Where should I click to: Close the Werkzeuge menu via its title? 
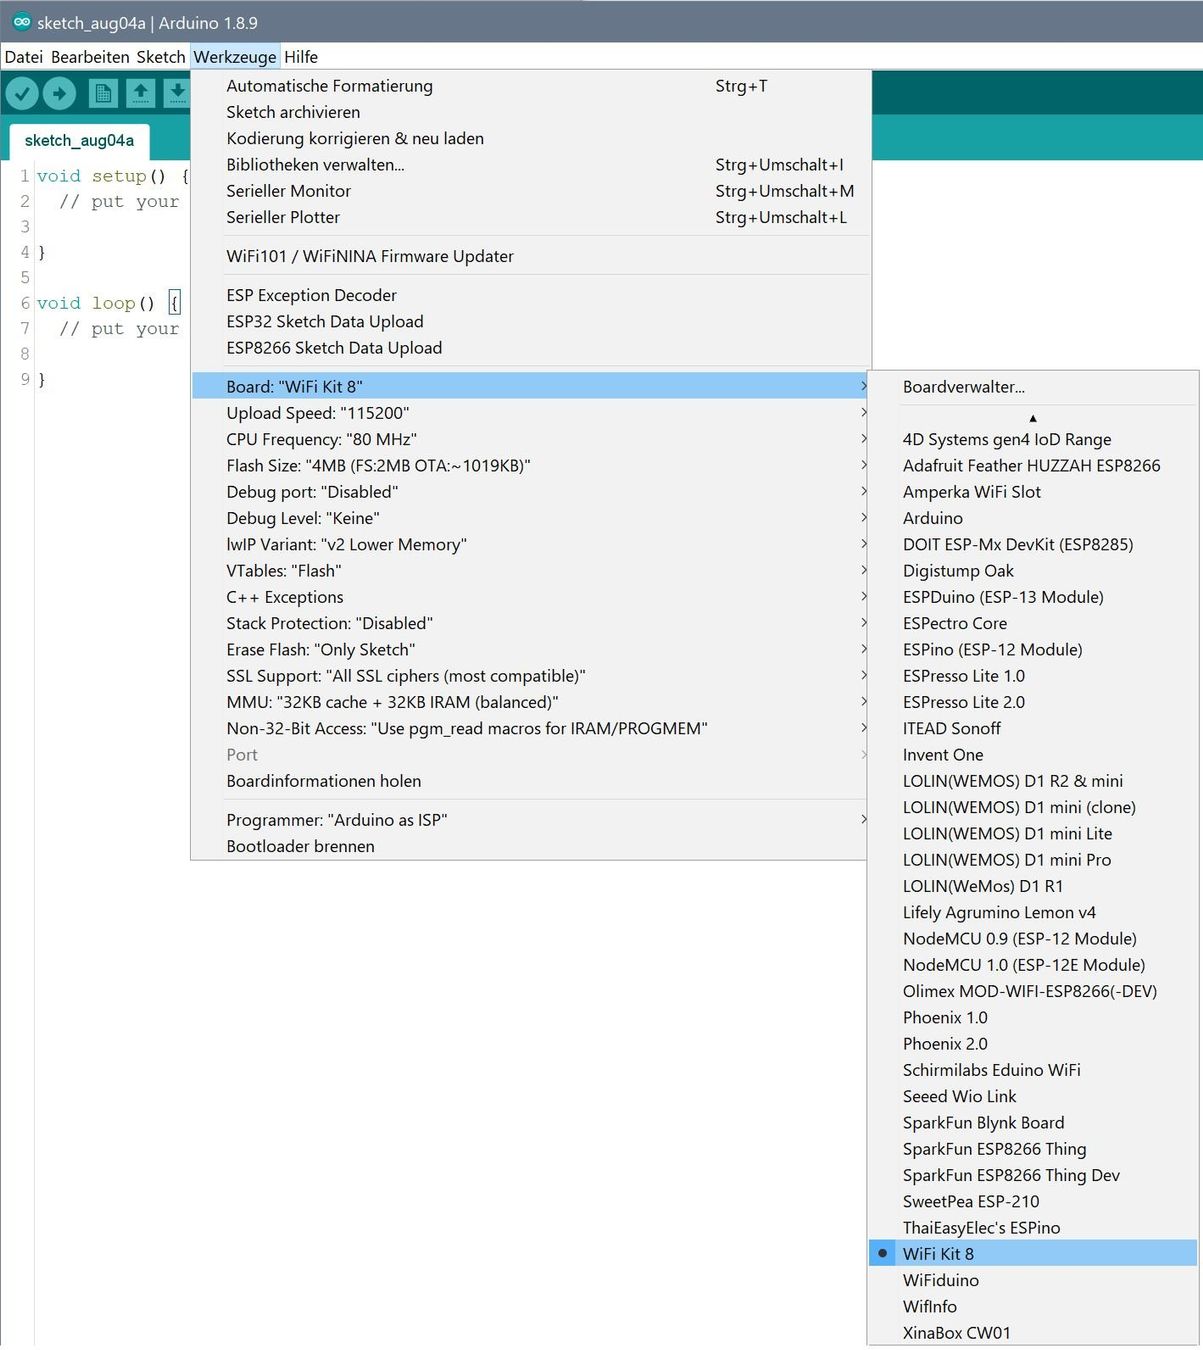235,57
